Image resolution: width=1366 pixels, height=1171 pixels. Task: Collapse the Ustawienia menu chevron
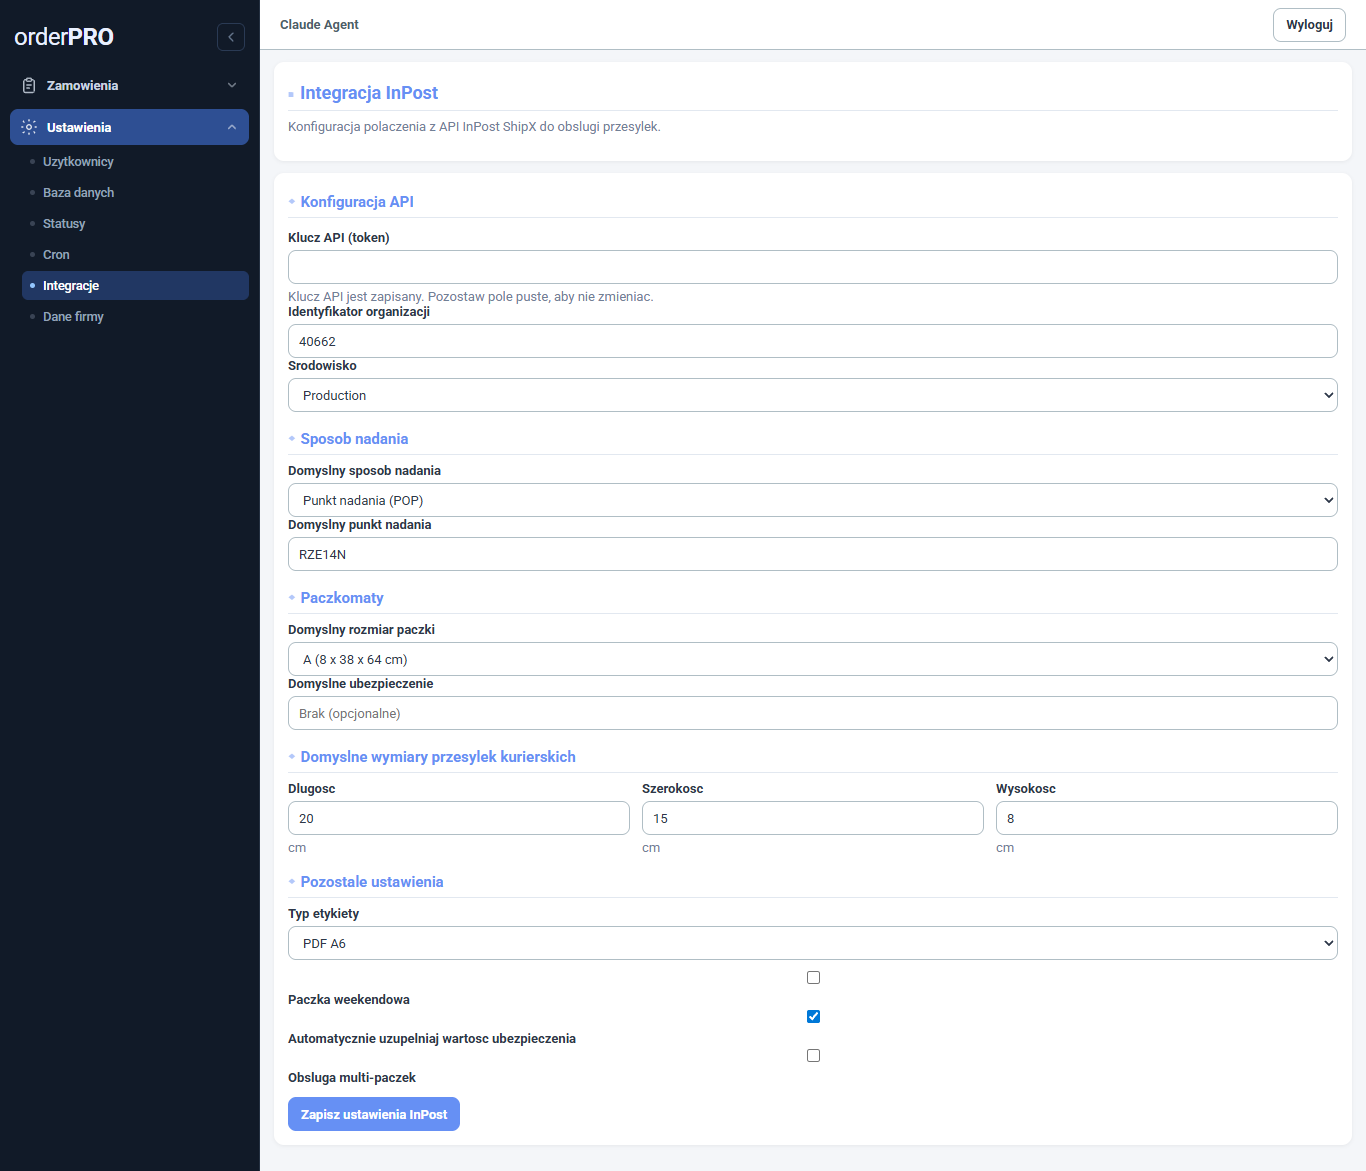pos(232,127)
